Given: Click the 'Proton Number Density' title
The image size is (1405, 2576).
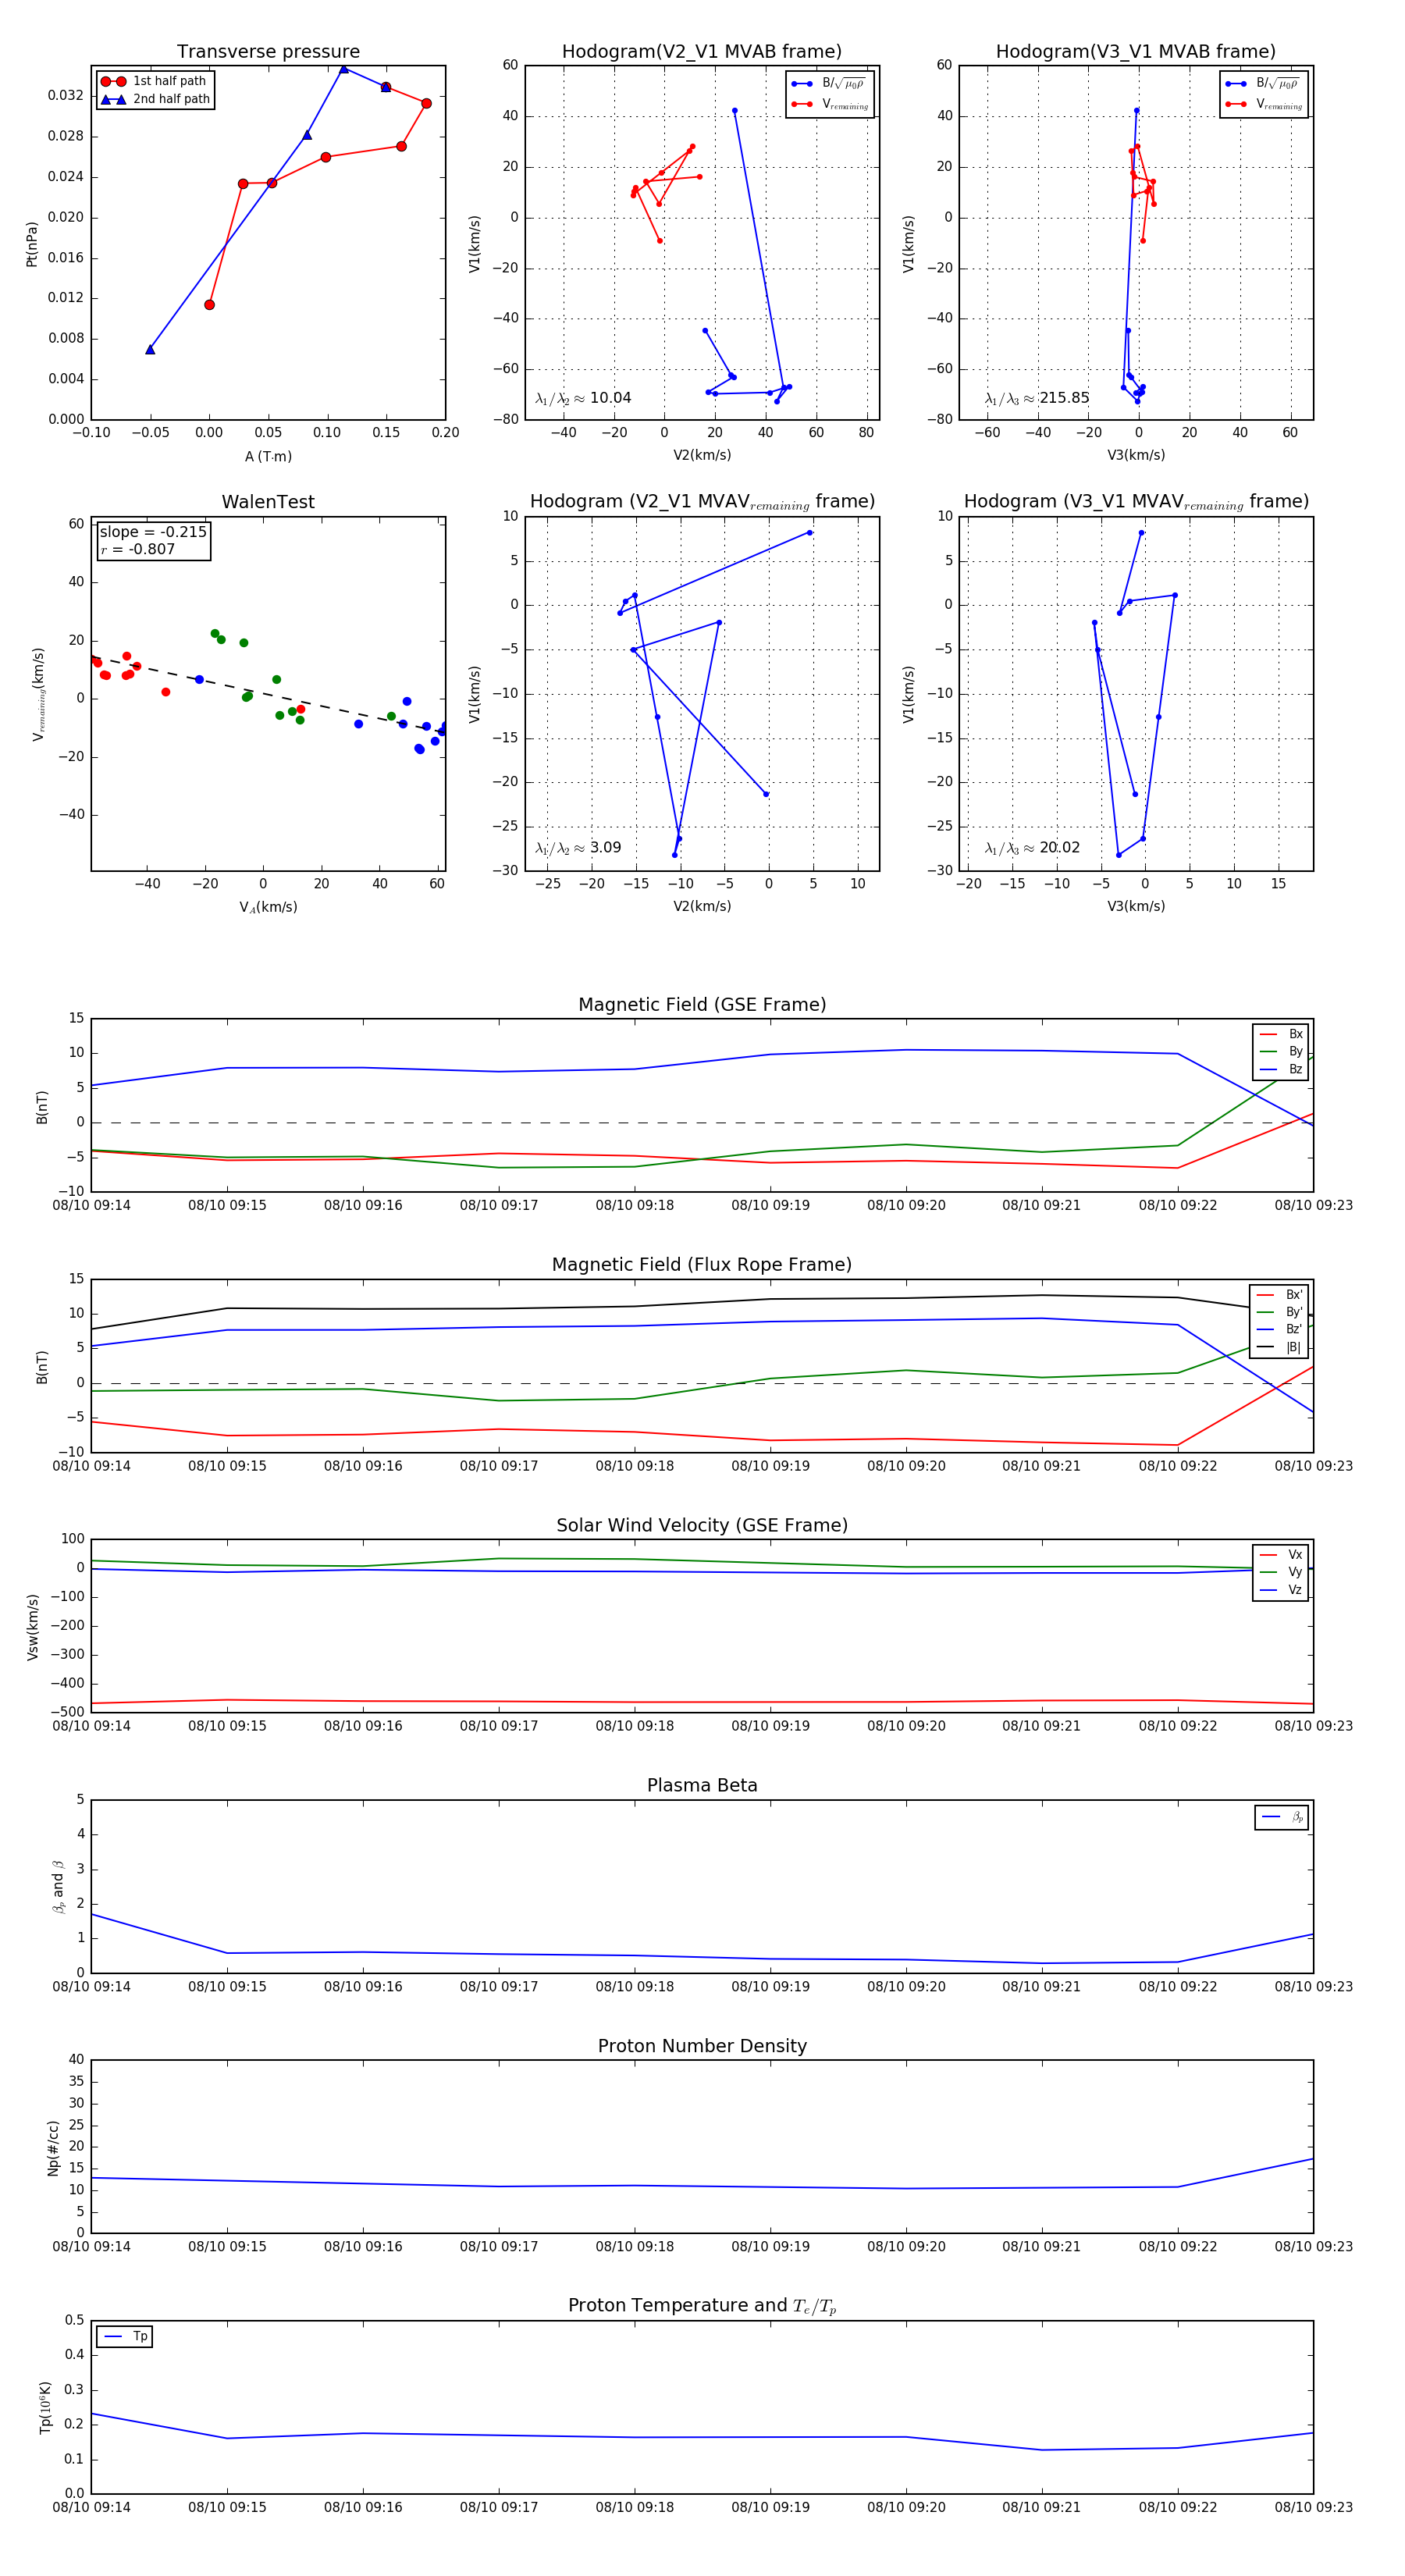Looking at the screenshot, I should (x=702, y=2046).
